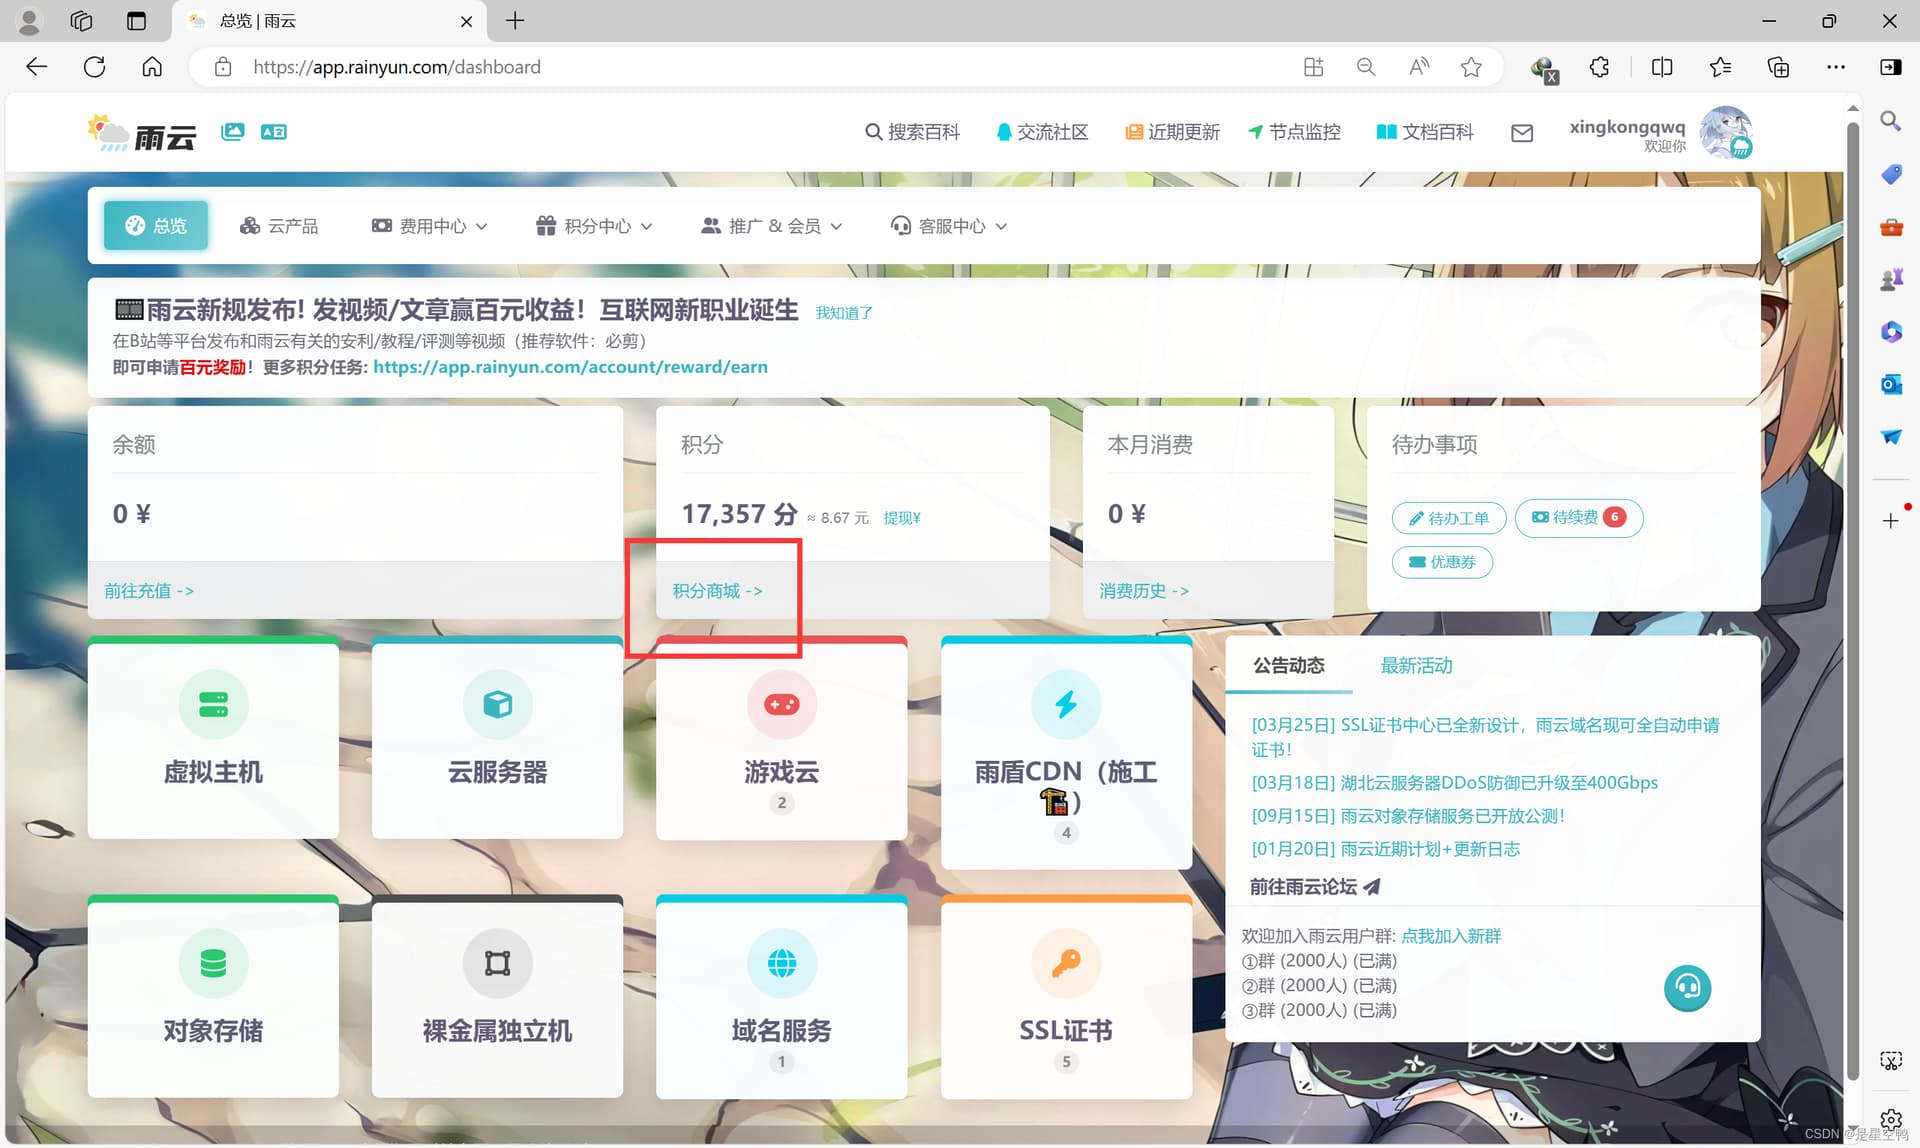
Task: Open the 对象存储 product card
Action: [x=213, y=996]
